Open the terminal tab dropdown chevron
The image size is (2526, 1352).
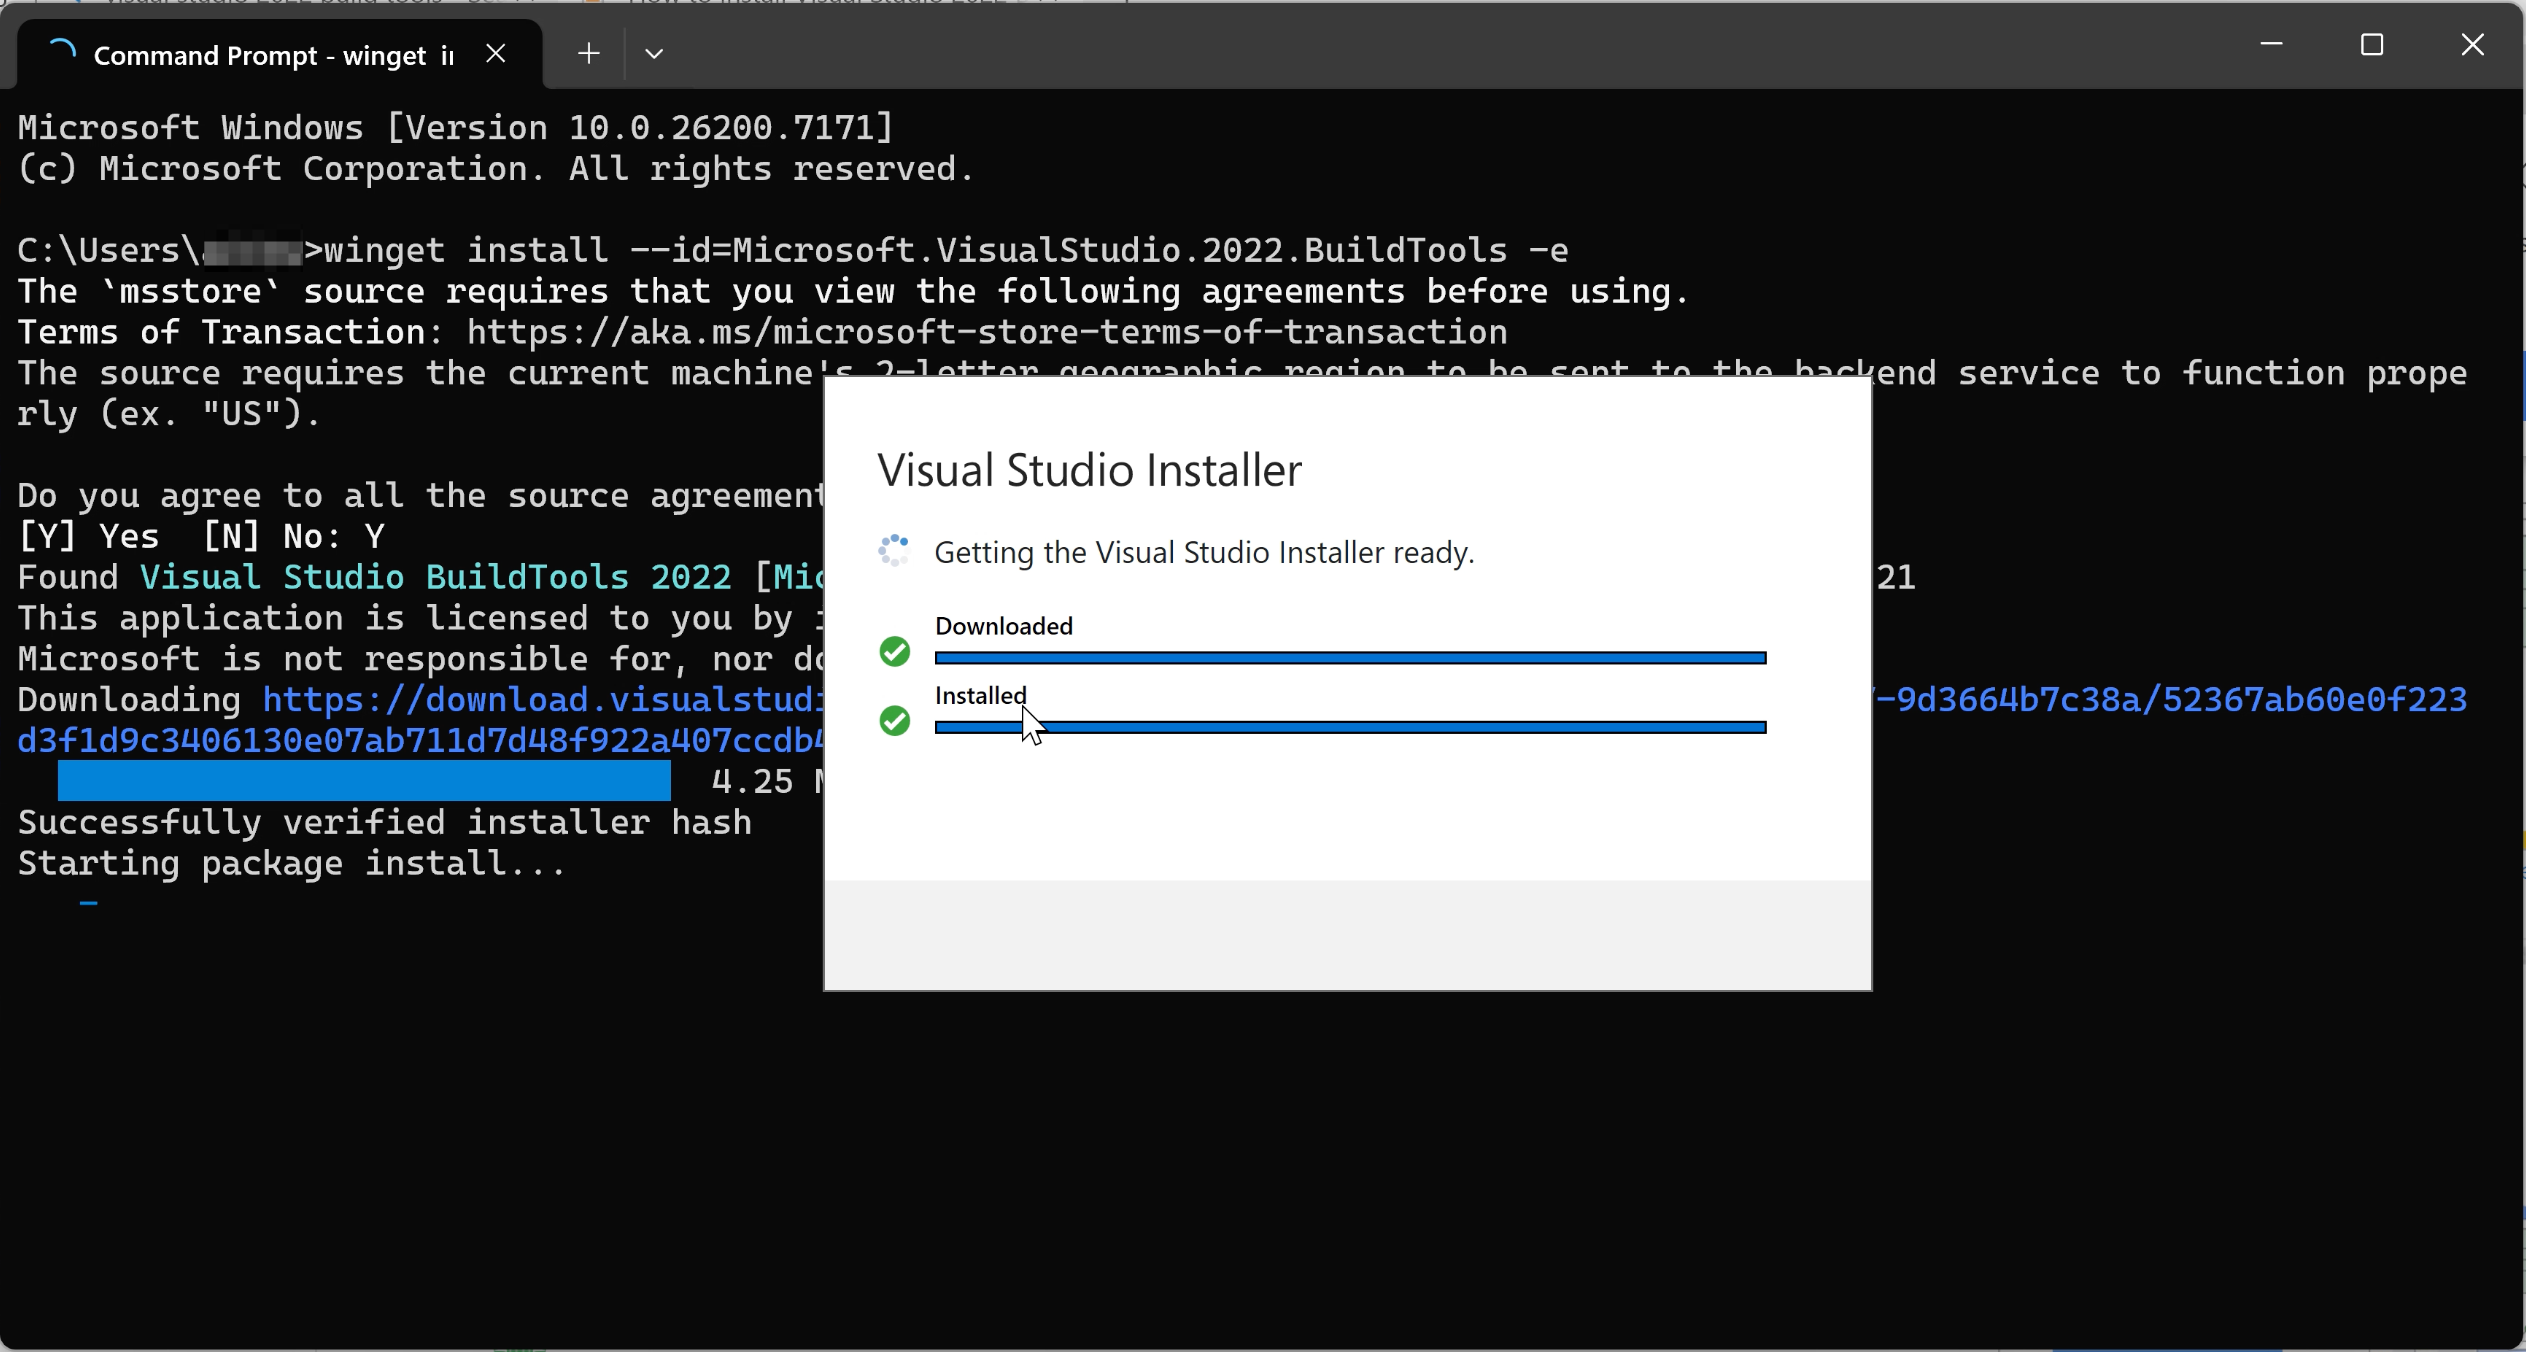click(653, 52)
